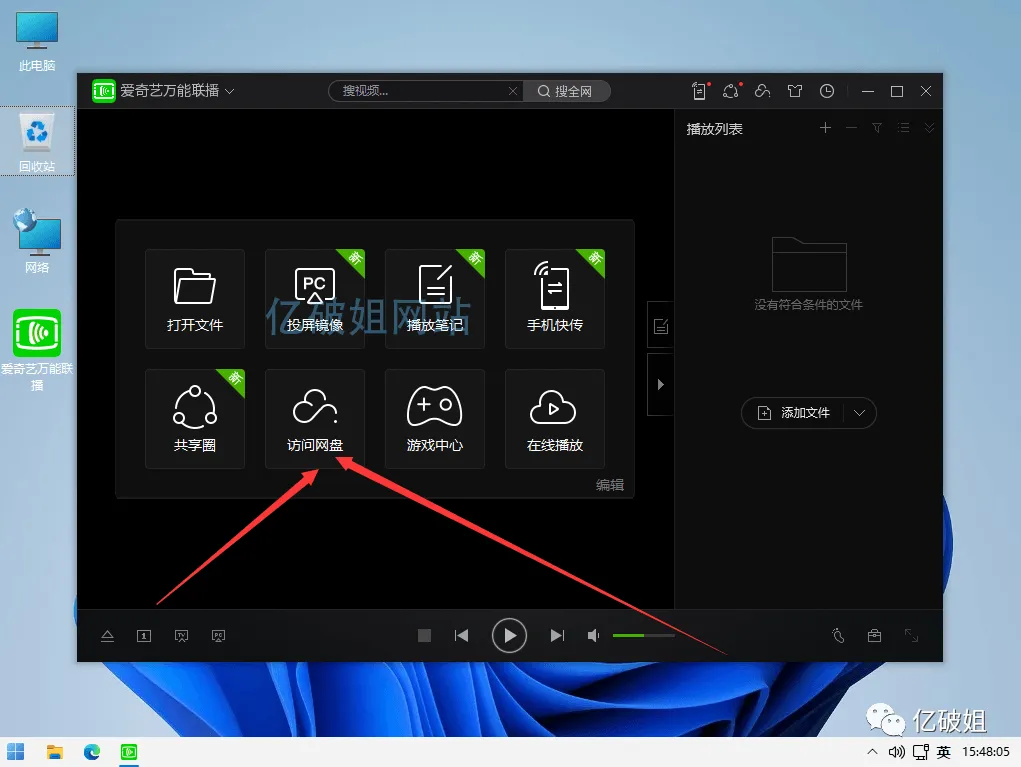The width and height of the screenshot is (1021, 767).
Task: Click the PC mirror icon in control bar
Action: point(219,635)
